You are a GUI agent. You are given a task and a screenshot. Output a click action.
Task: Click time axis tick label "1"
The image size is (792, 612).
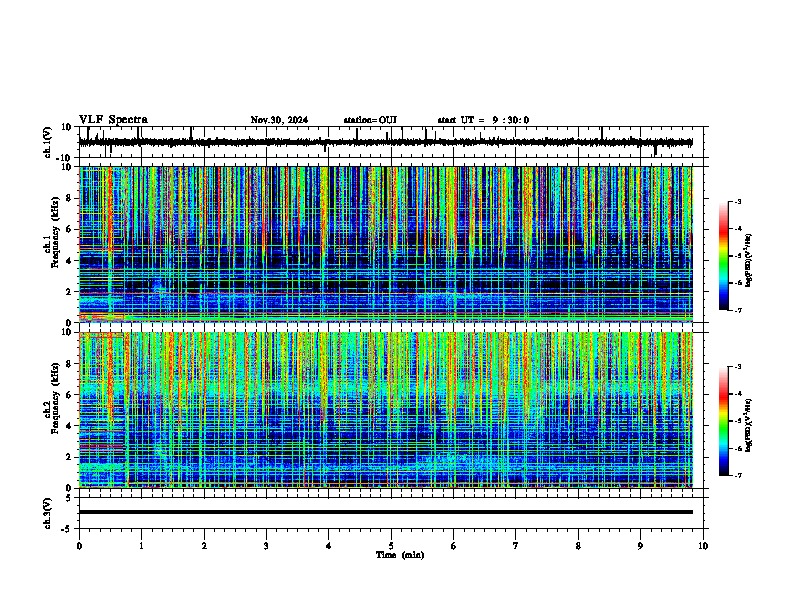141,546
